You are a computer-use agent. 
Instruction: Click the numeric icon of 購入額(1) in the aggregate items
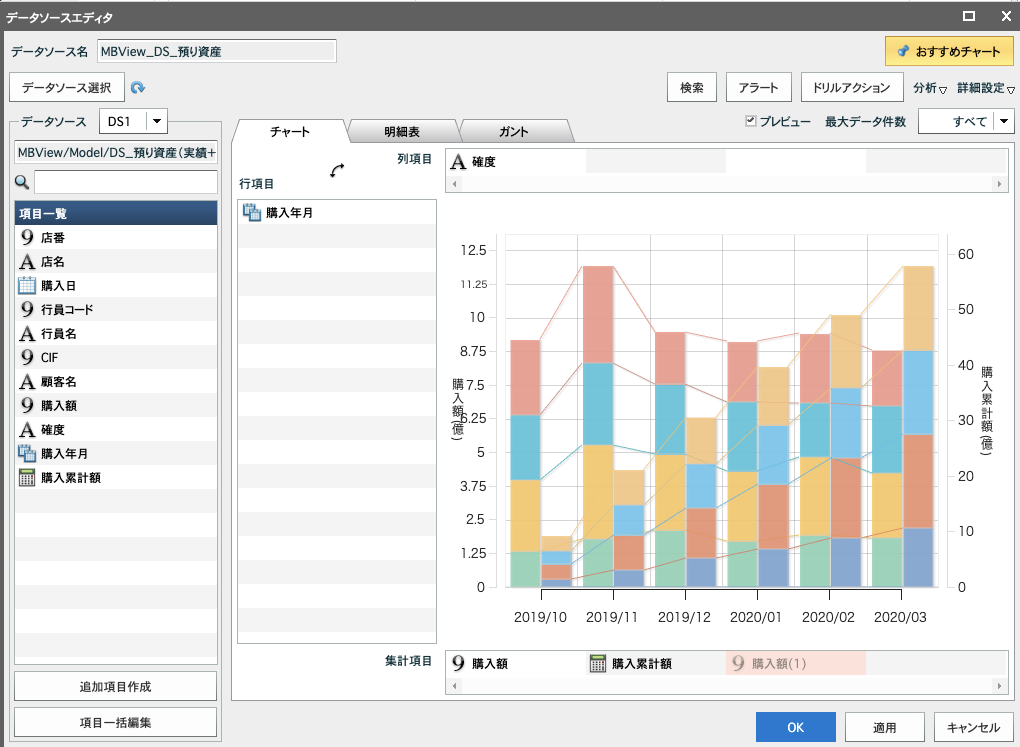pyautogui.click(x=738, y=663)
